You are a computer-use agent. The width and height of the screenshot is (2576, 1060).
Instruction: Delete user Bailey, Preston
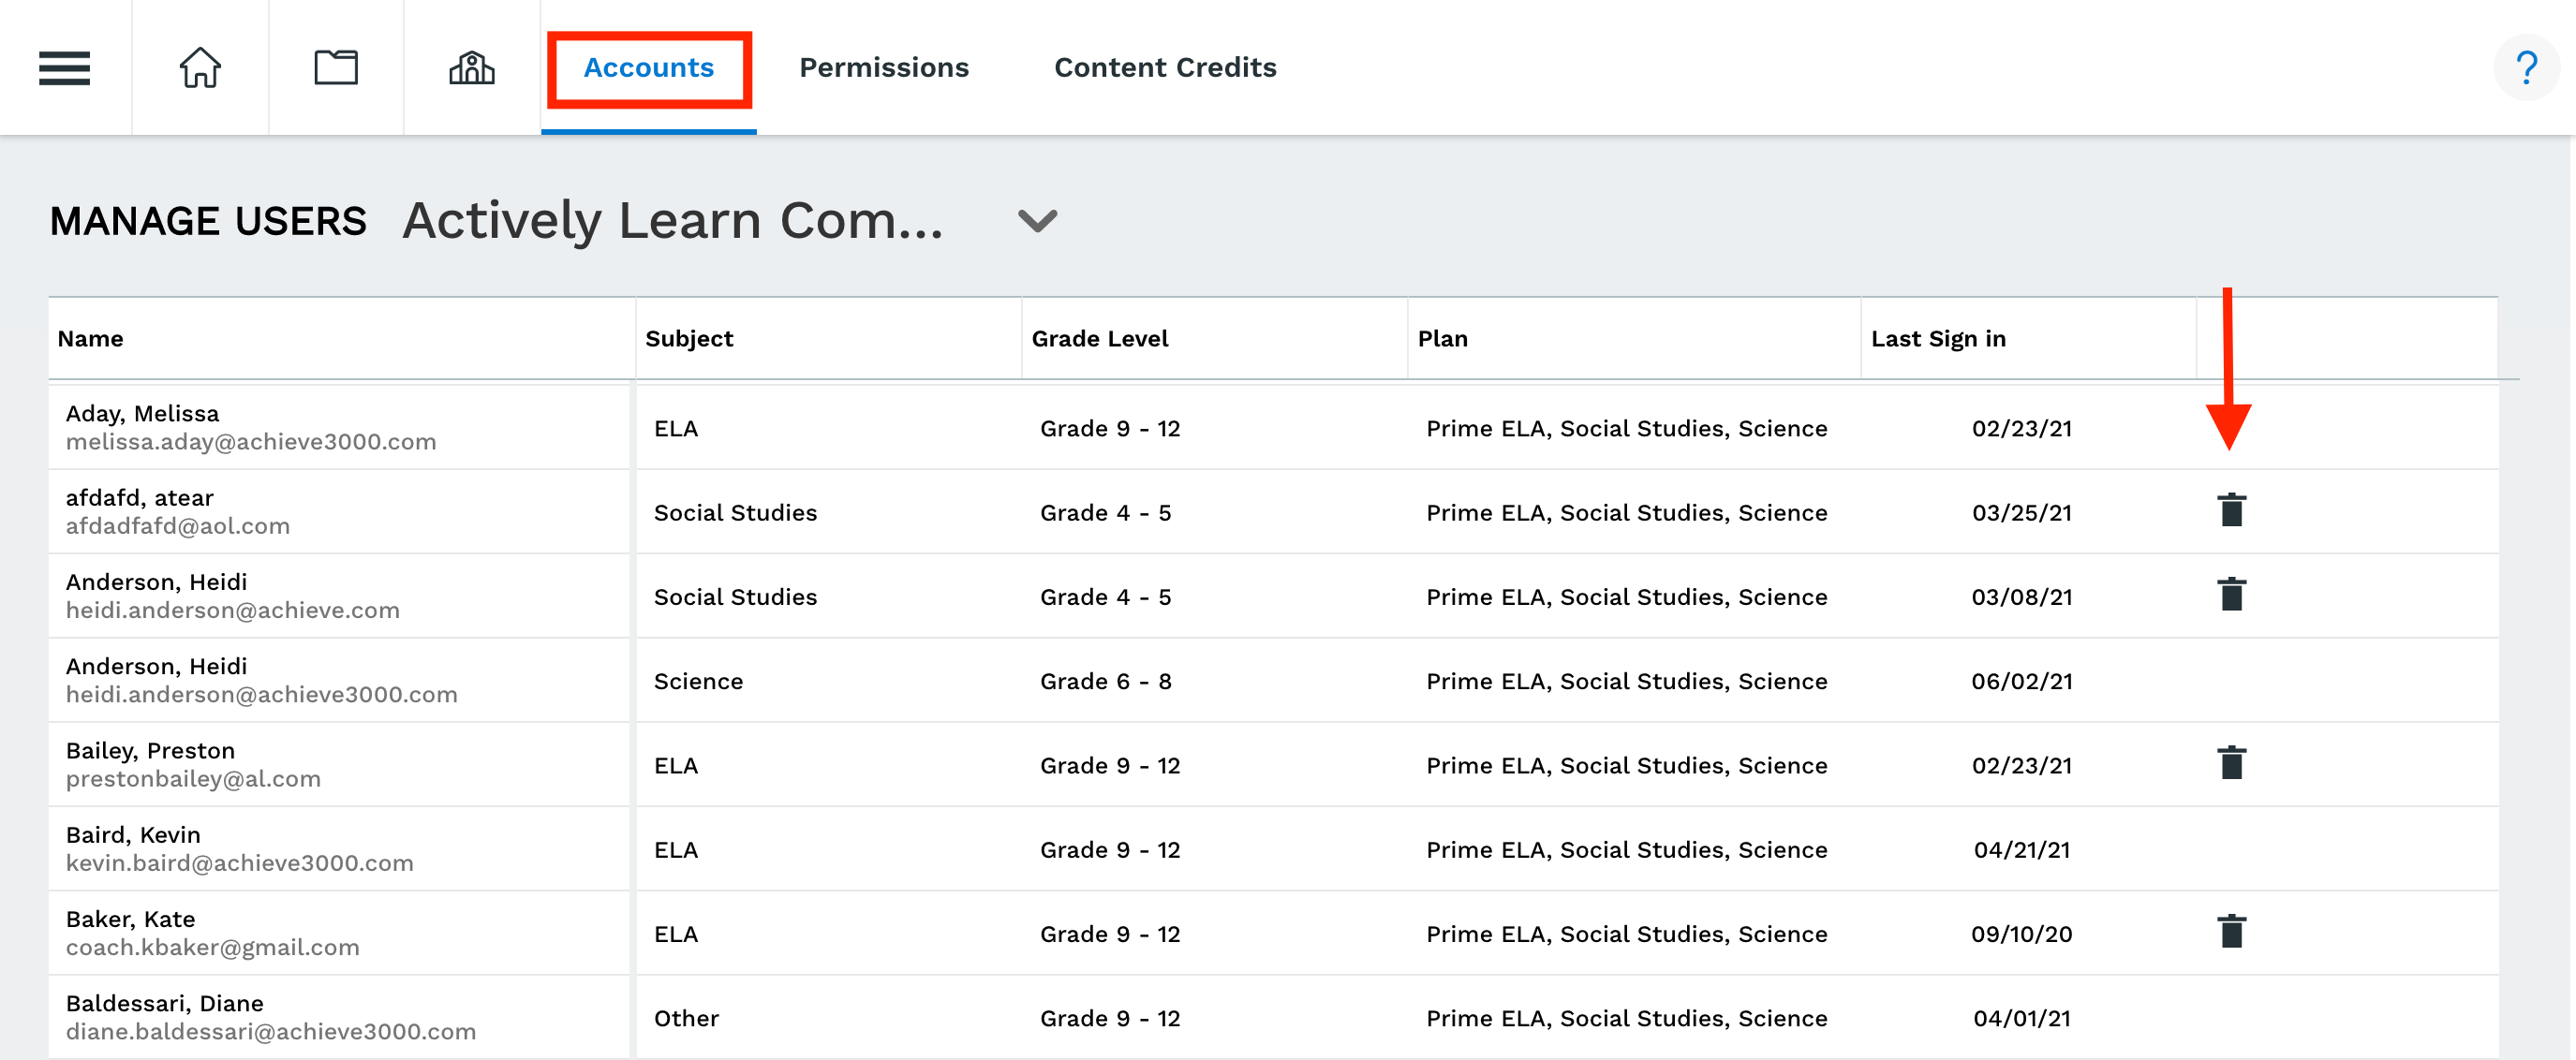(2231, 763)
